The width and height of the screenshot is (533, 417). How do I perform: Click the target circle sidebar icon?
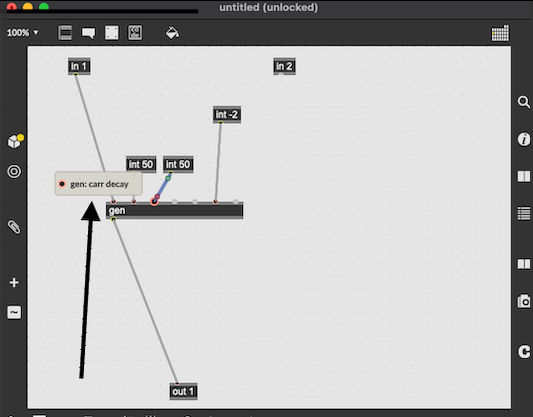click(x=14, y=172)
